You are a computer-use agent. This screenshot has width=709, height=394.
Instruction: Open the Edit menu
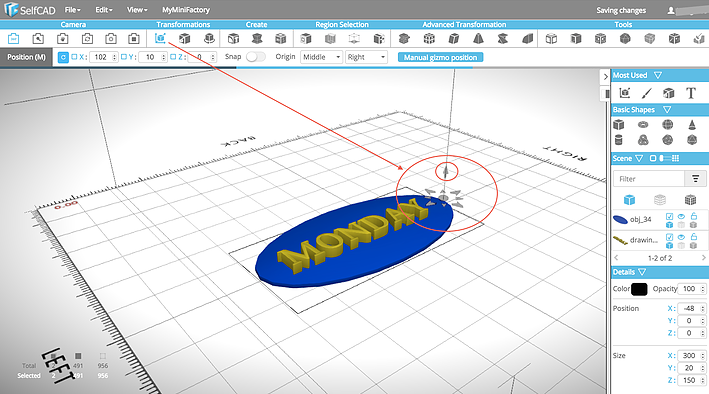pos(104,9)
